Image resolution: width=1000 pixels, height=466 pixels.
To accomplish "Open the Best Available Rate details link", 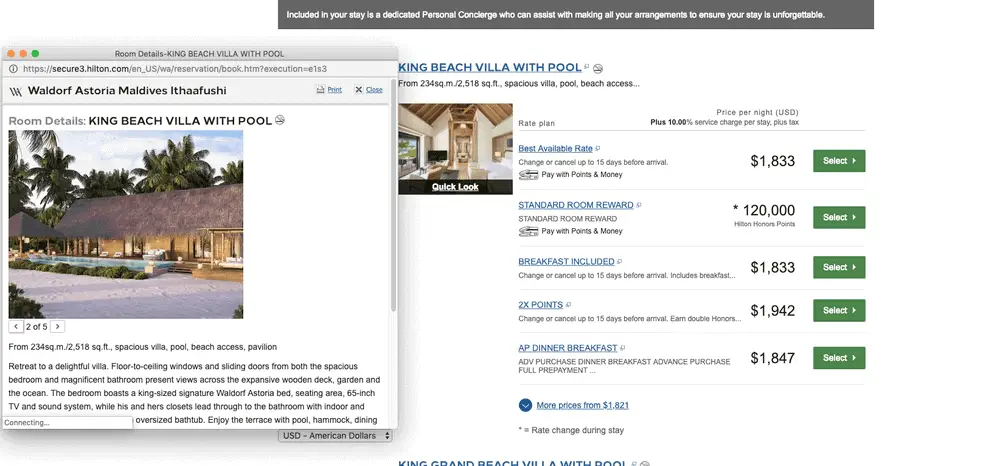I will tap(555, 149).
